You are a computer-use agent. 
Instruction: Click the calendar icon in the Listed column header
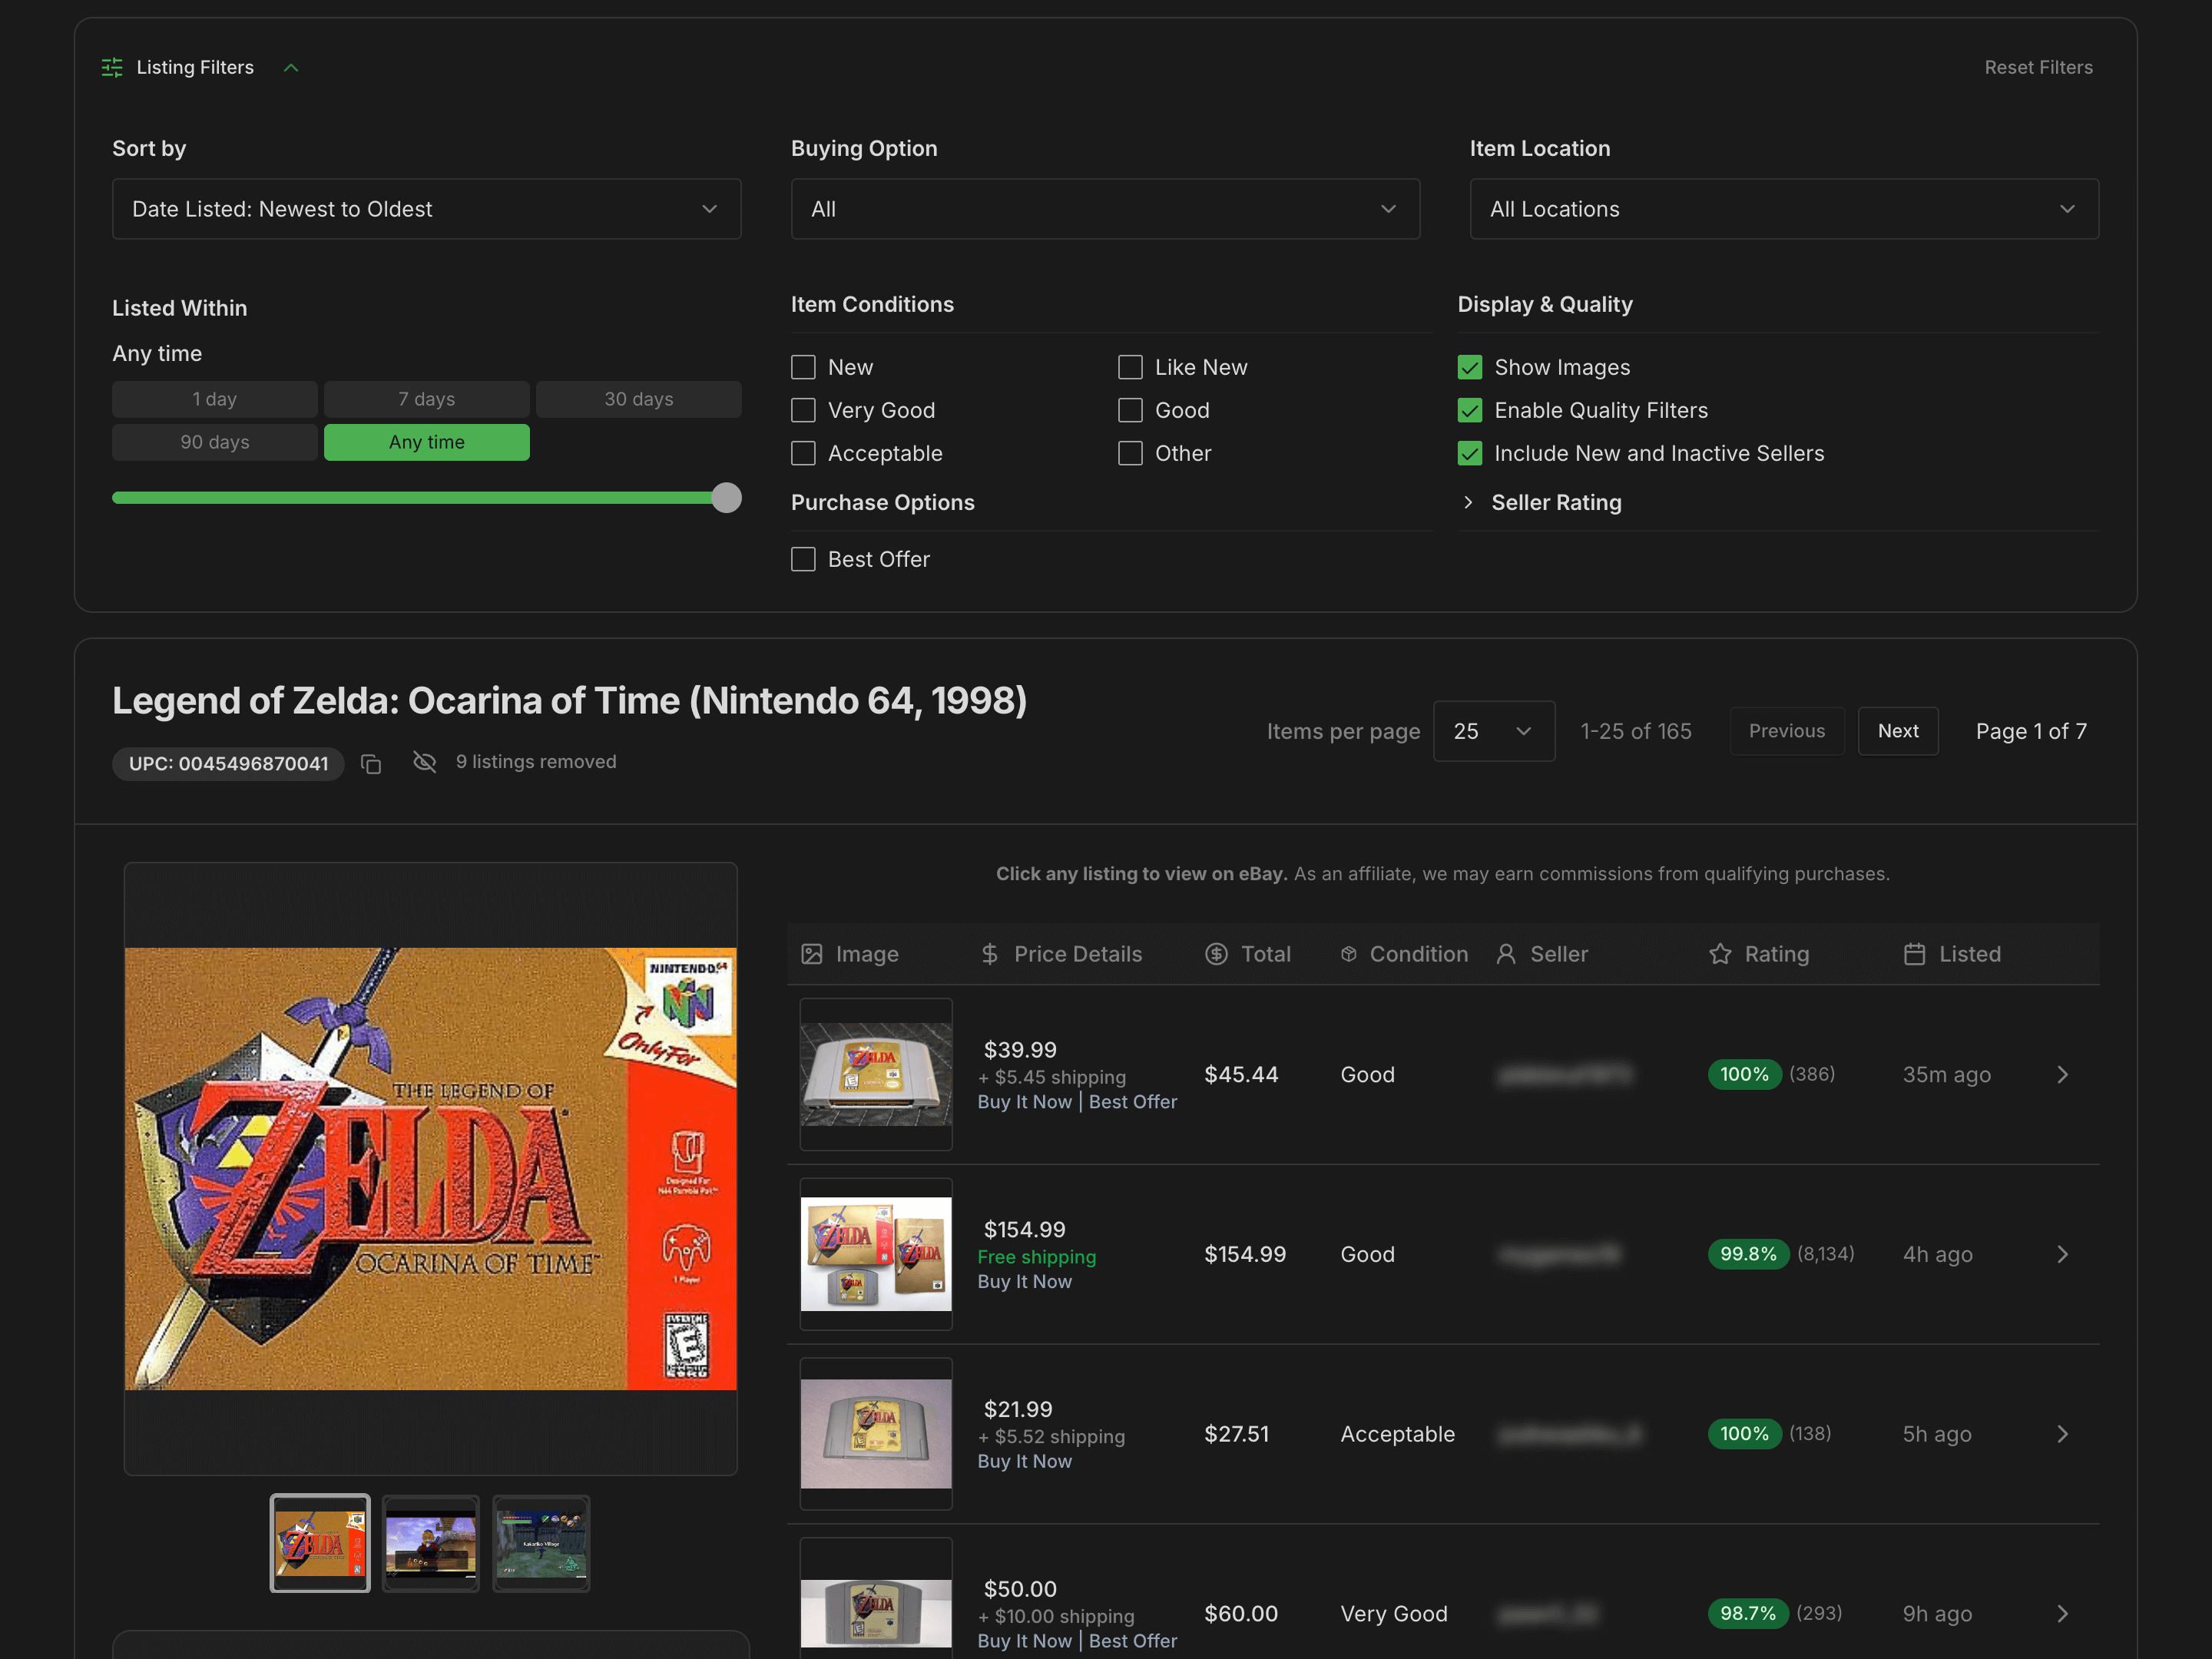(x=1915, y=954)
